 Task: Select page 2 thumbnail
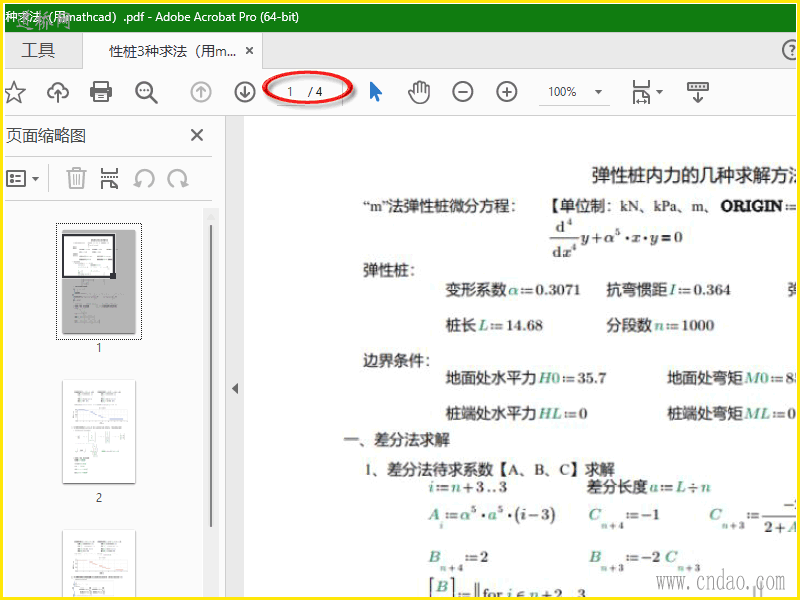pyautogui.click(x=99, y=432)
